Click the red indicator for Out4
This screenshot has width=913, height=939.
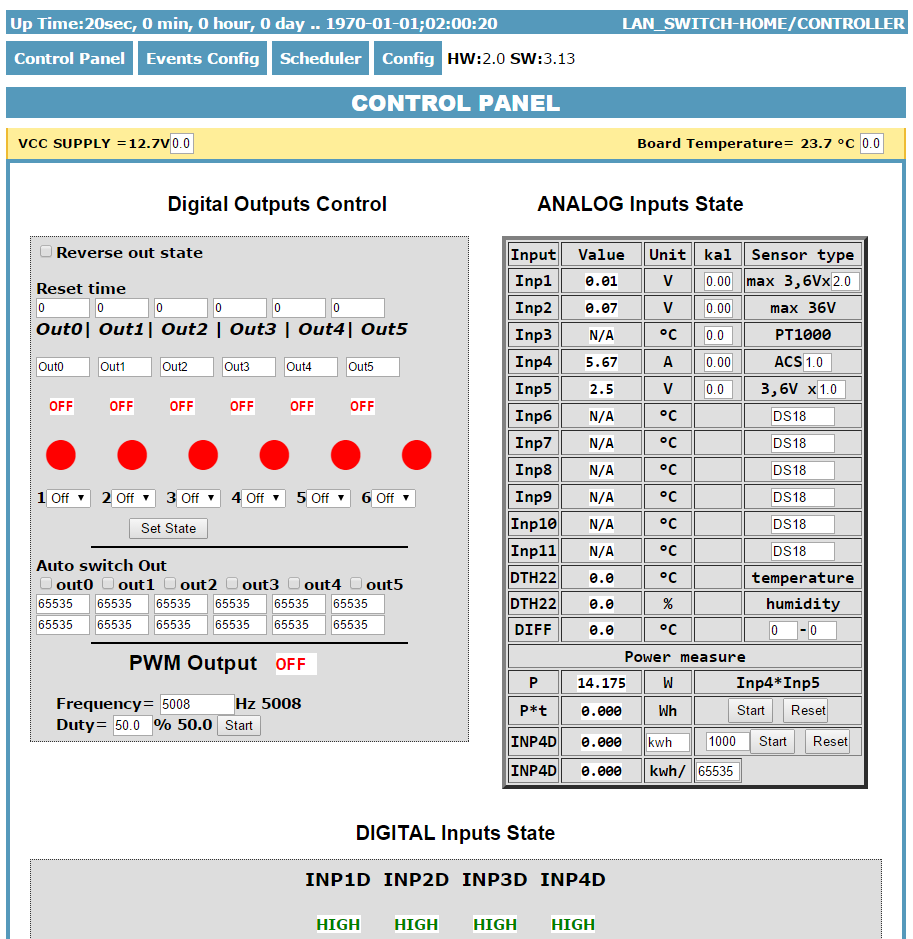click(345, 455)
